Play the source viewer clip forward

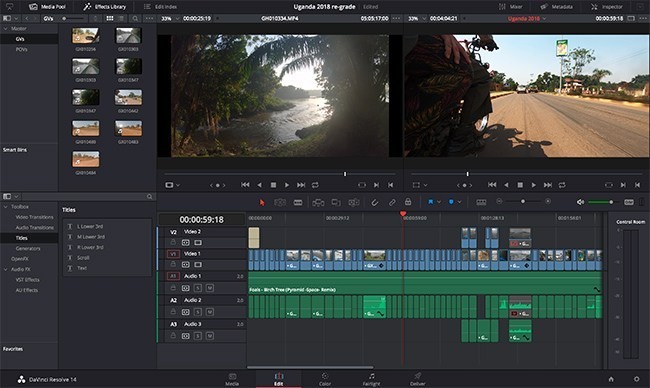click(286, 185)
